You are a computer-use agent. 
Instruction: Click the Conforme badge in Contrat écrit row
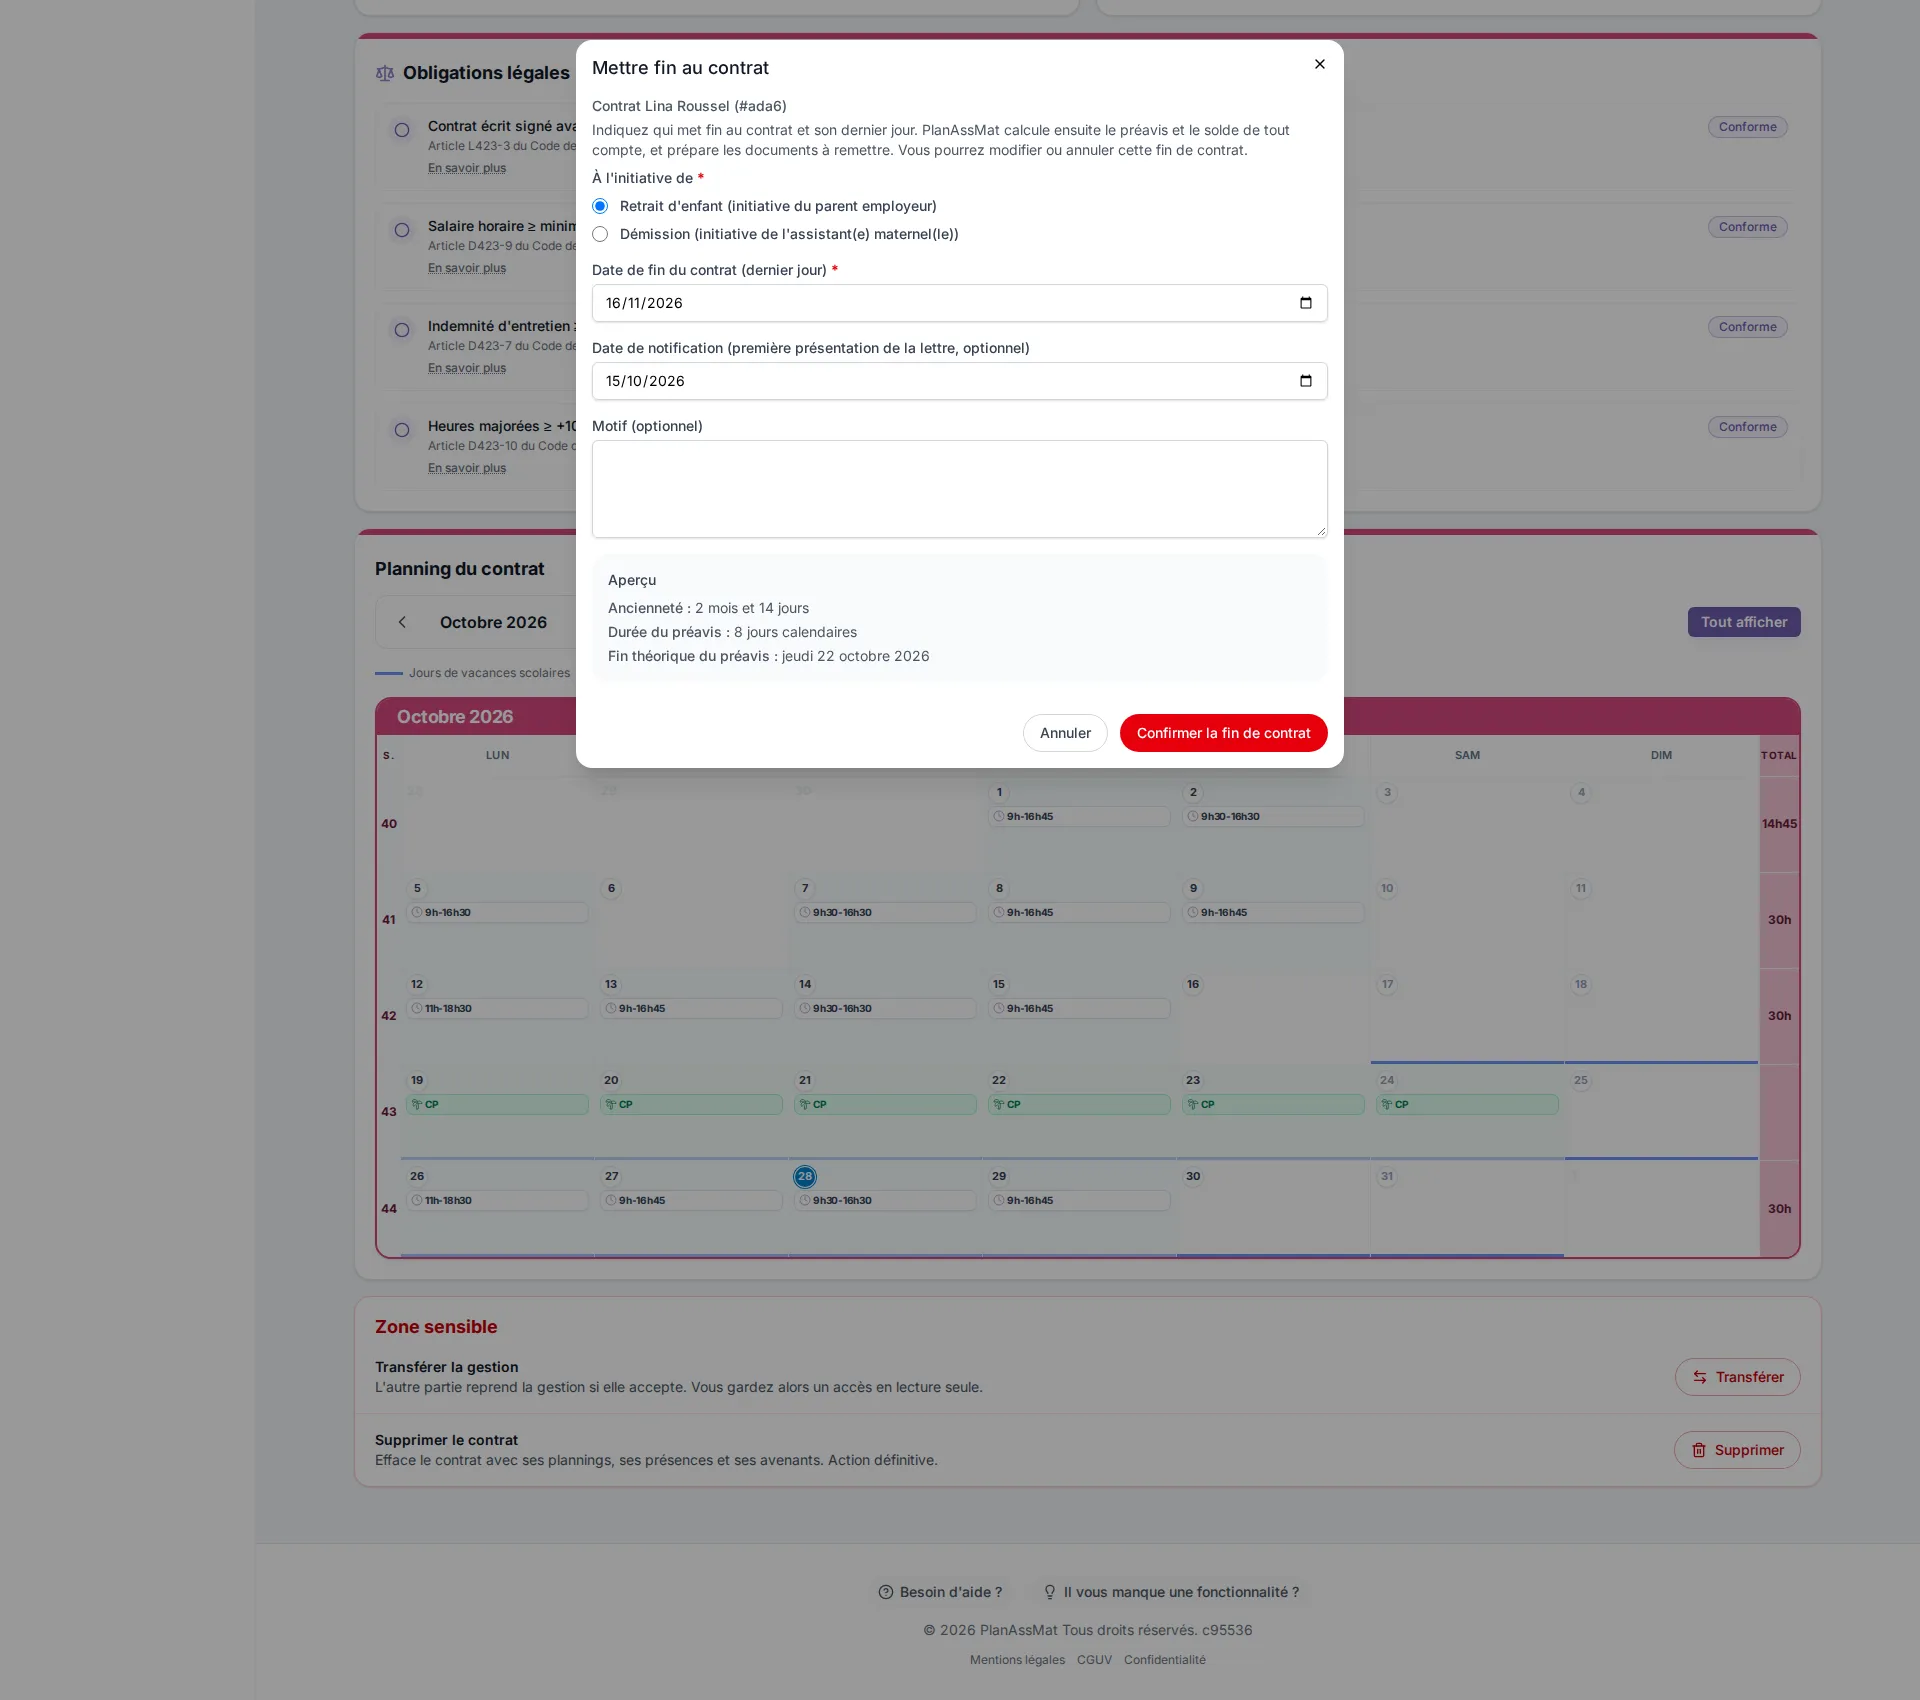[x=1747, y=127]
